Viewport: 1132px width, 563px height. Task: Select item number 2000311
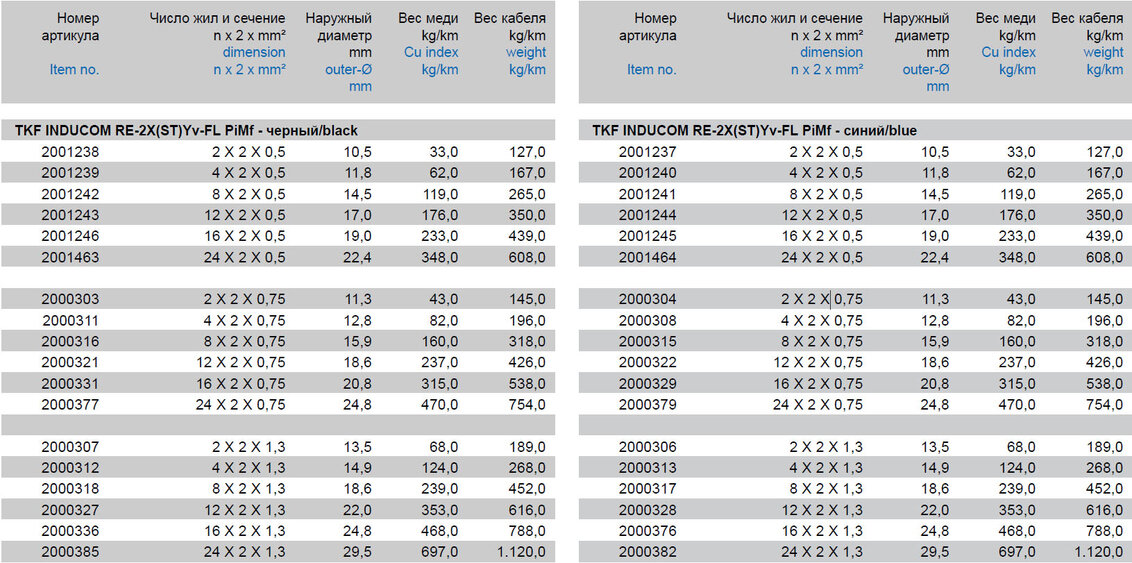tap(70, 320)
